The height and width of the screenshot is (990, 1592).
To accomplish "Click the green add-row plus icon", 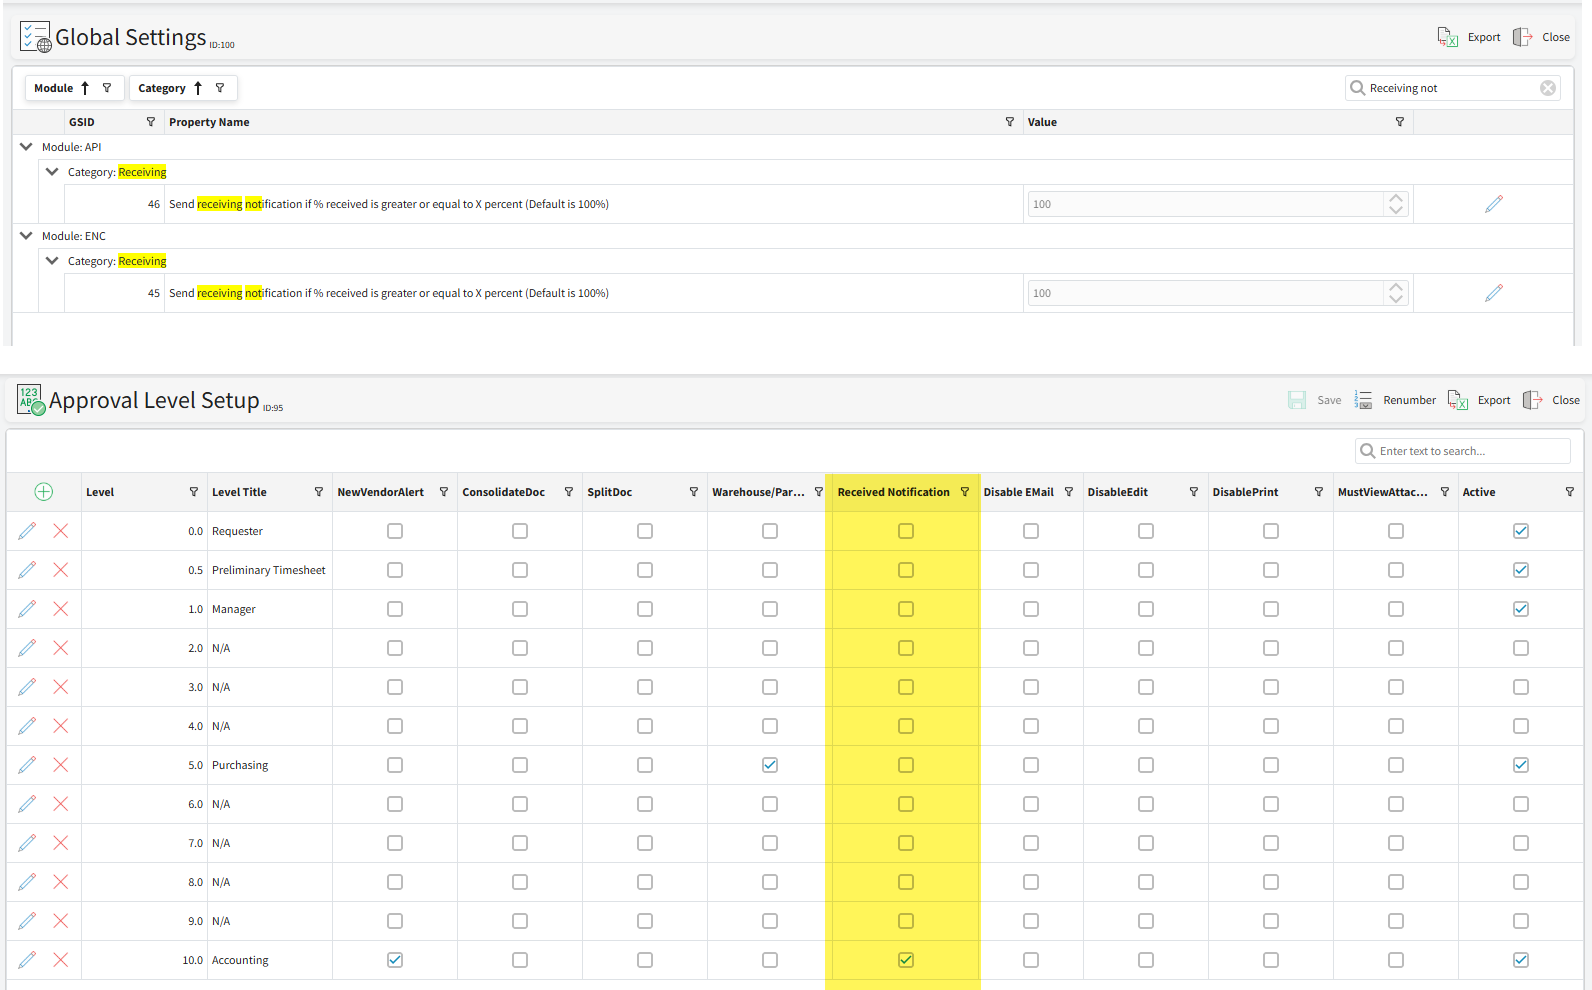I will [43, 492].
